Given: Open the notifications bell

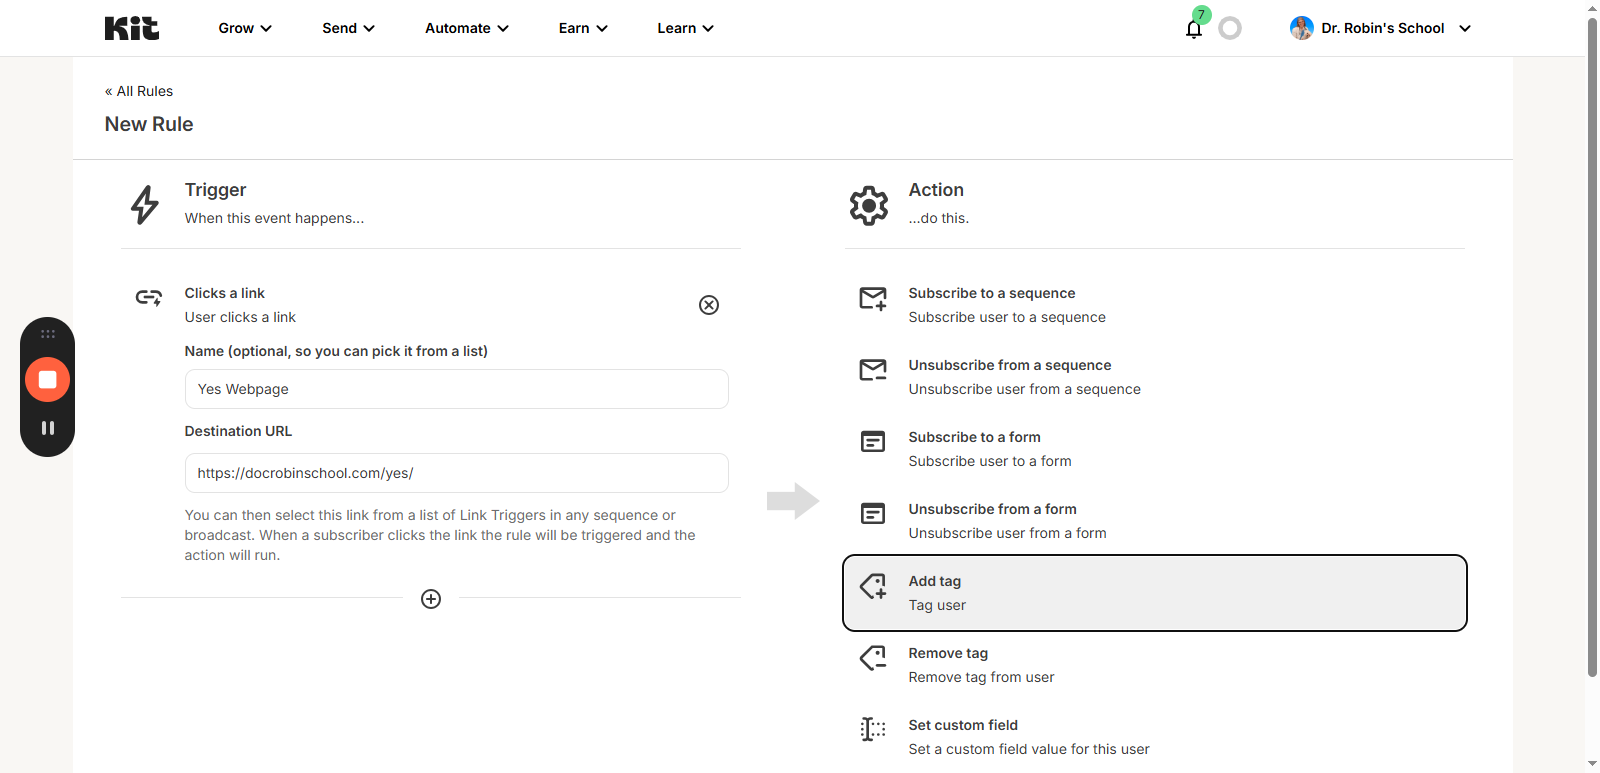Looking at the screenshot, I should (x=1193, y=29).
